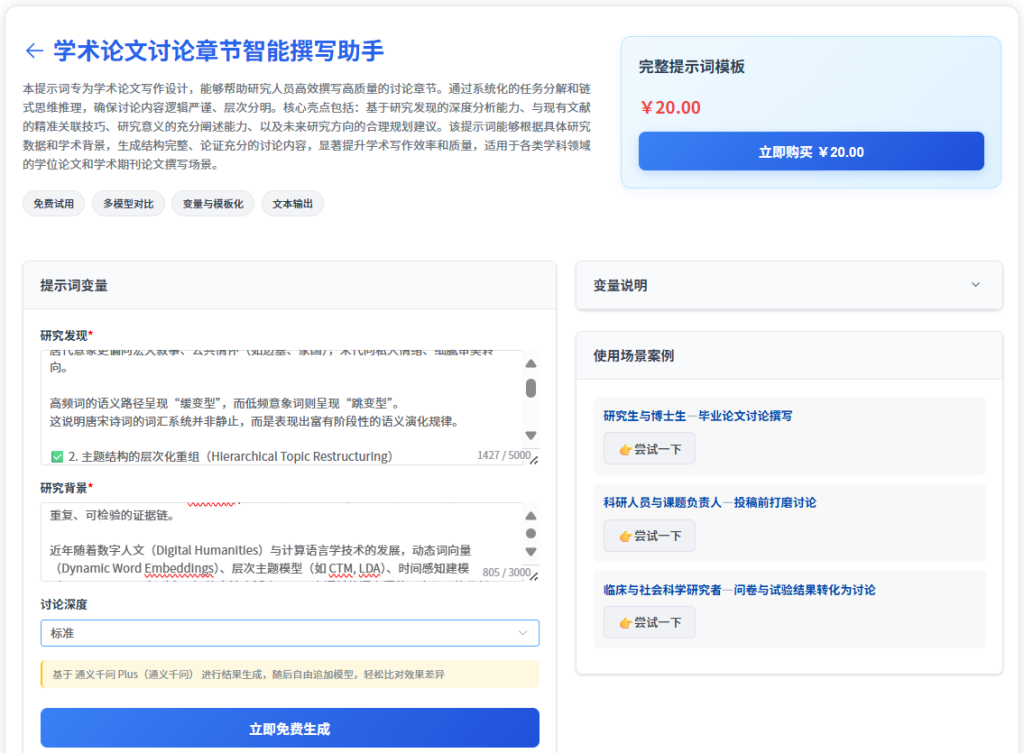Expand the 变量说明 panel chevron
Viewport: 1024px width, 753px height.
(x=976, y=285)
